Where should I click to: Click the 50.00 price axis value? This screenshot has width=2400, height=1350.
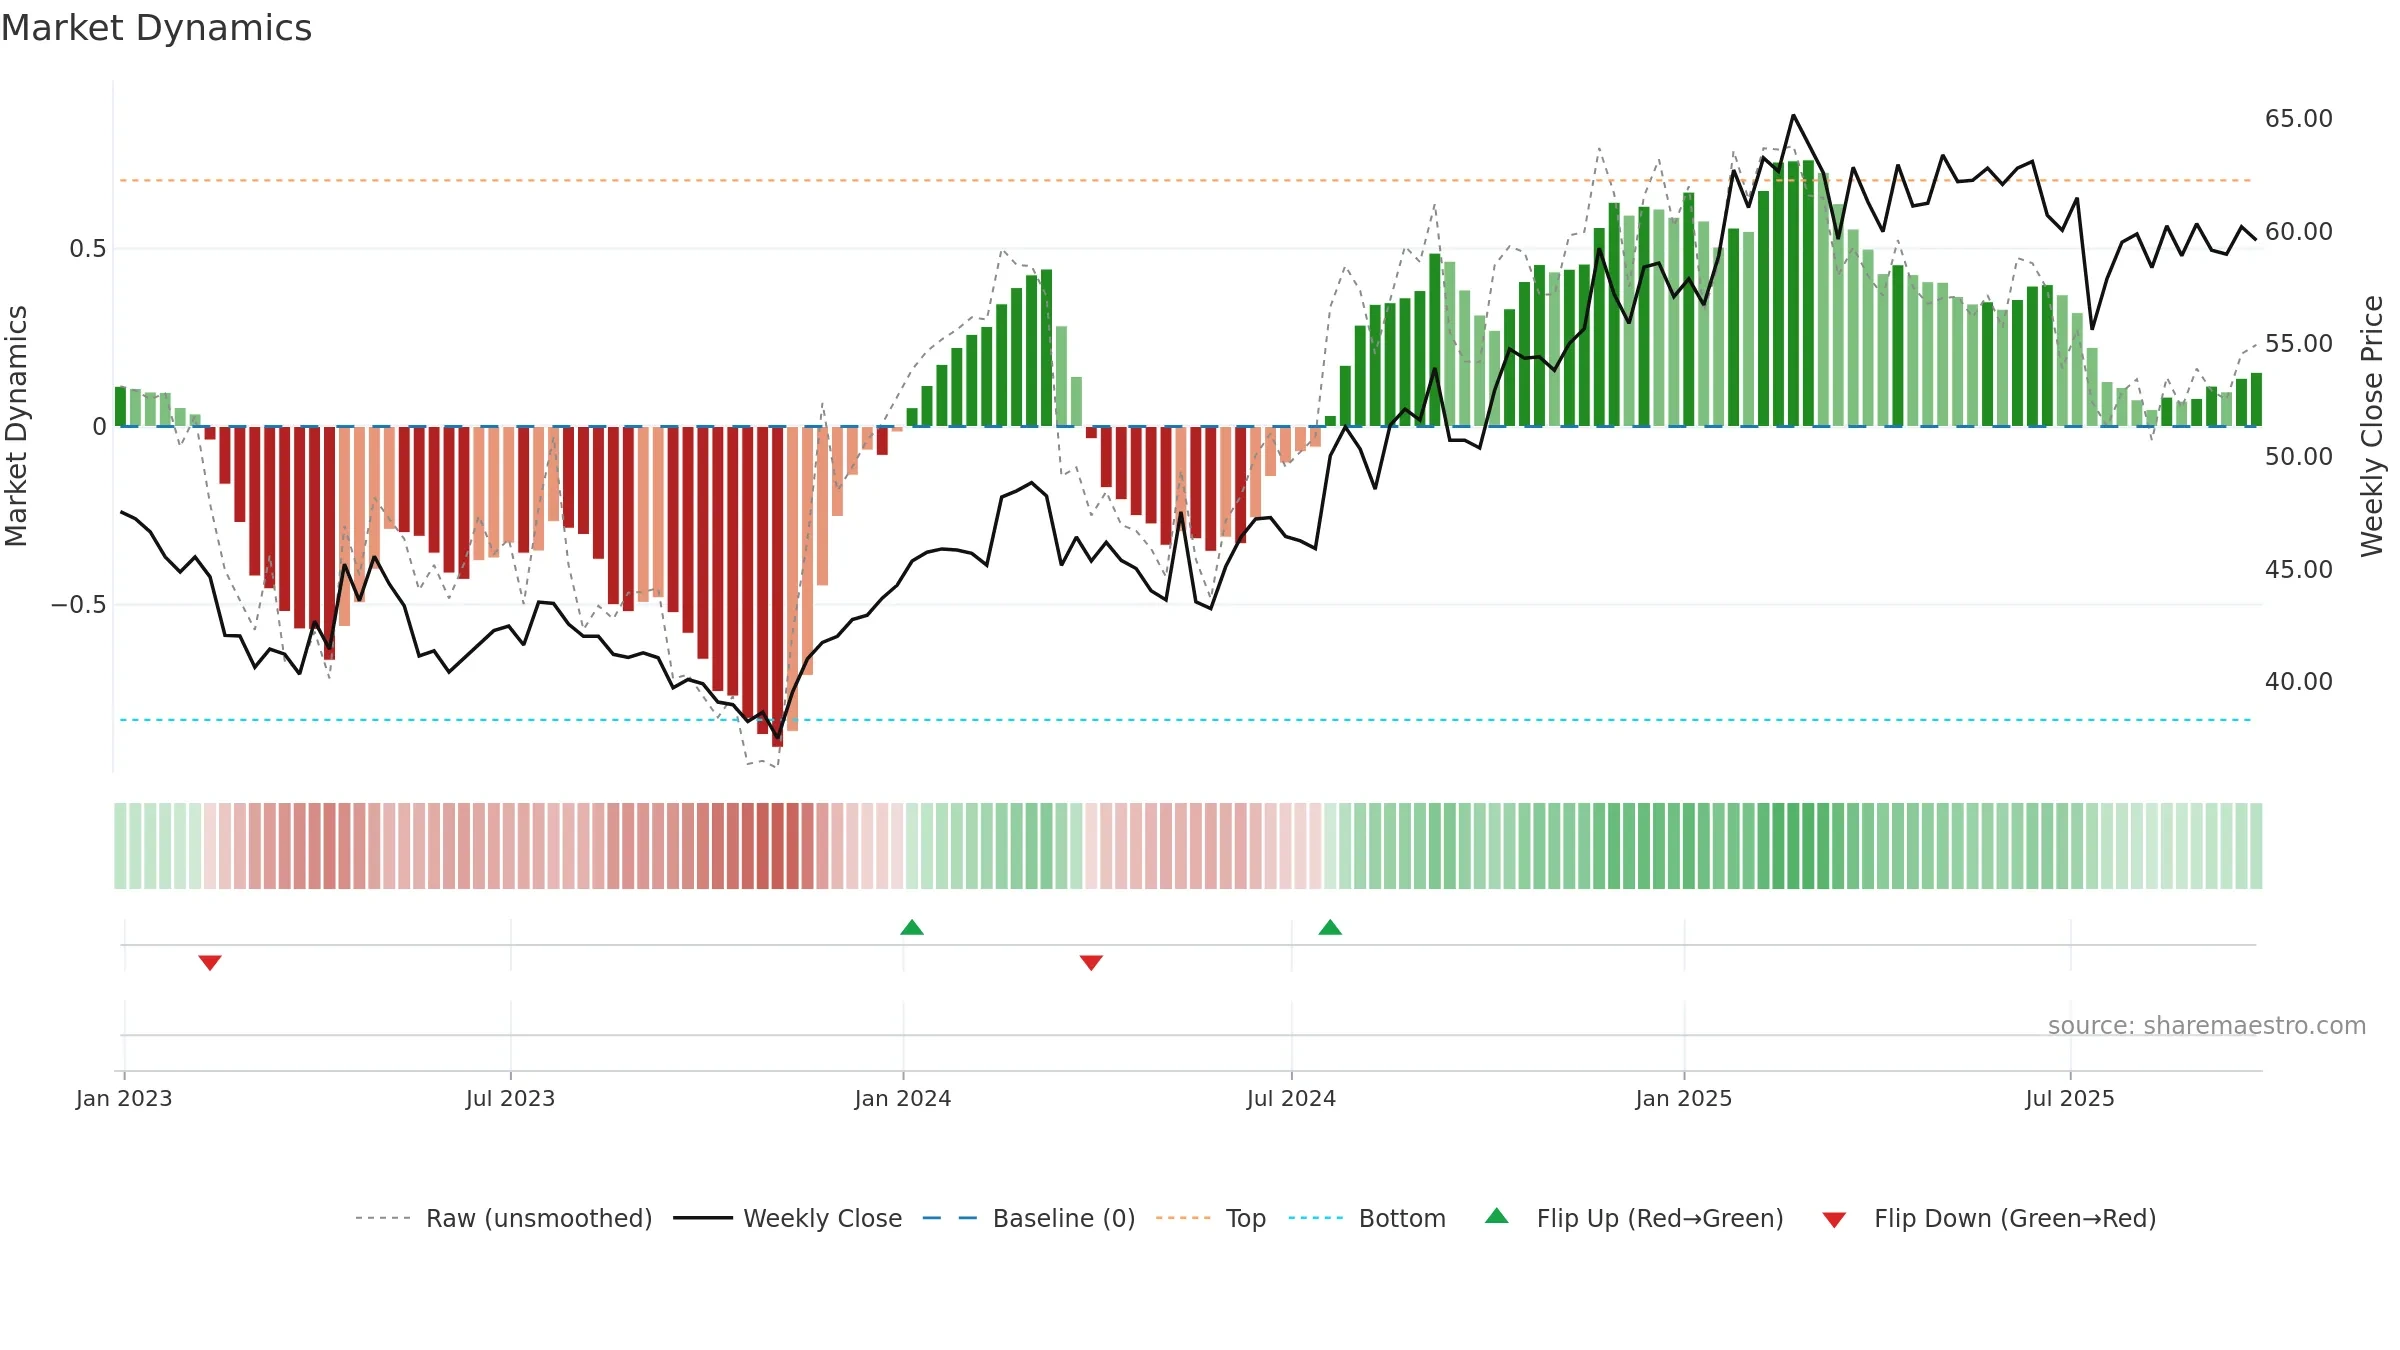click(x=2299, y=456)
